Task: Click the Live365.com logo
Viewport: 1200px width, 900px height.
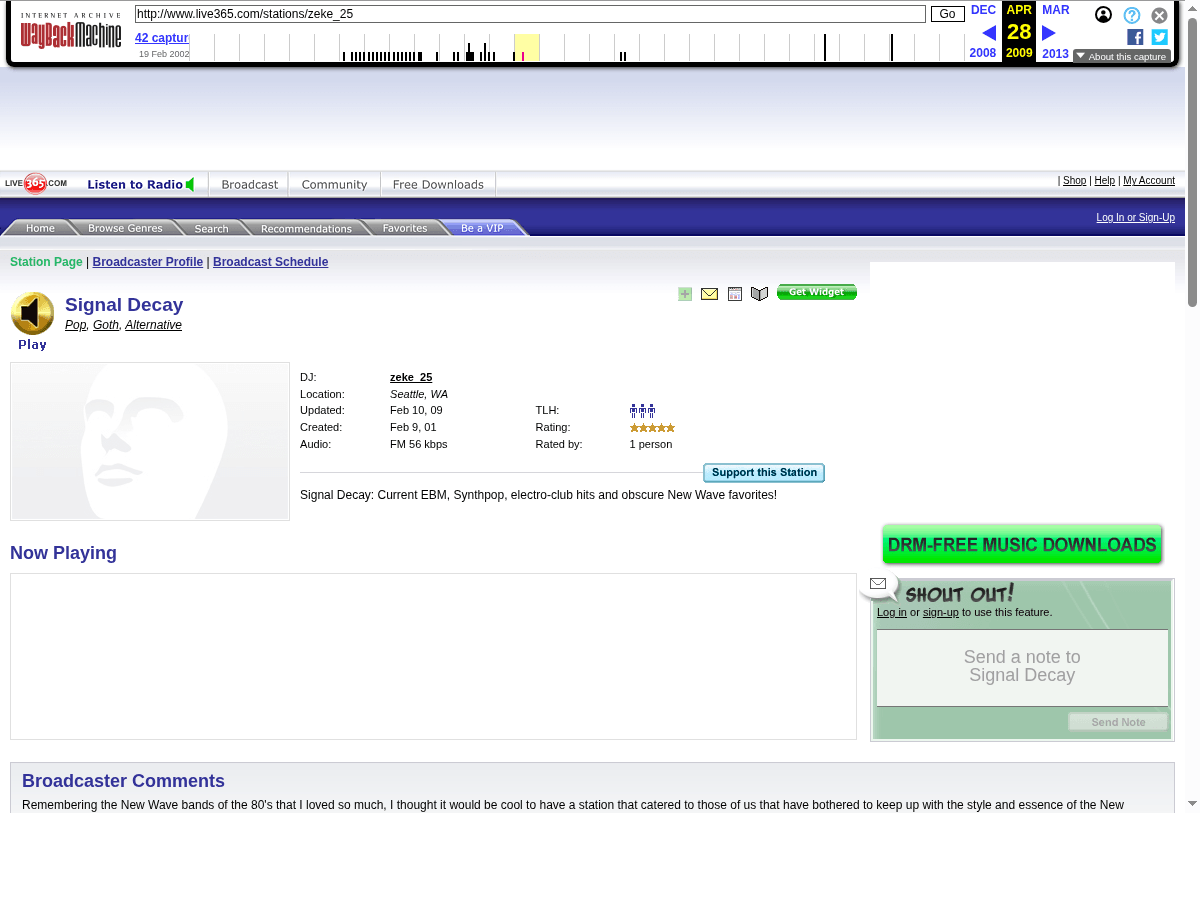Action: 36,184
